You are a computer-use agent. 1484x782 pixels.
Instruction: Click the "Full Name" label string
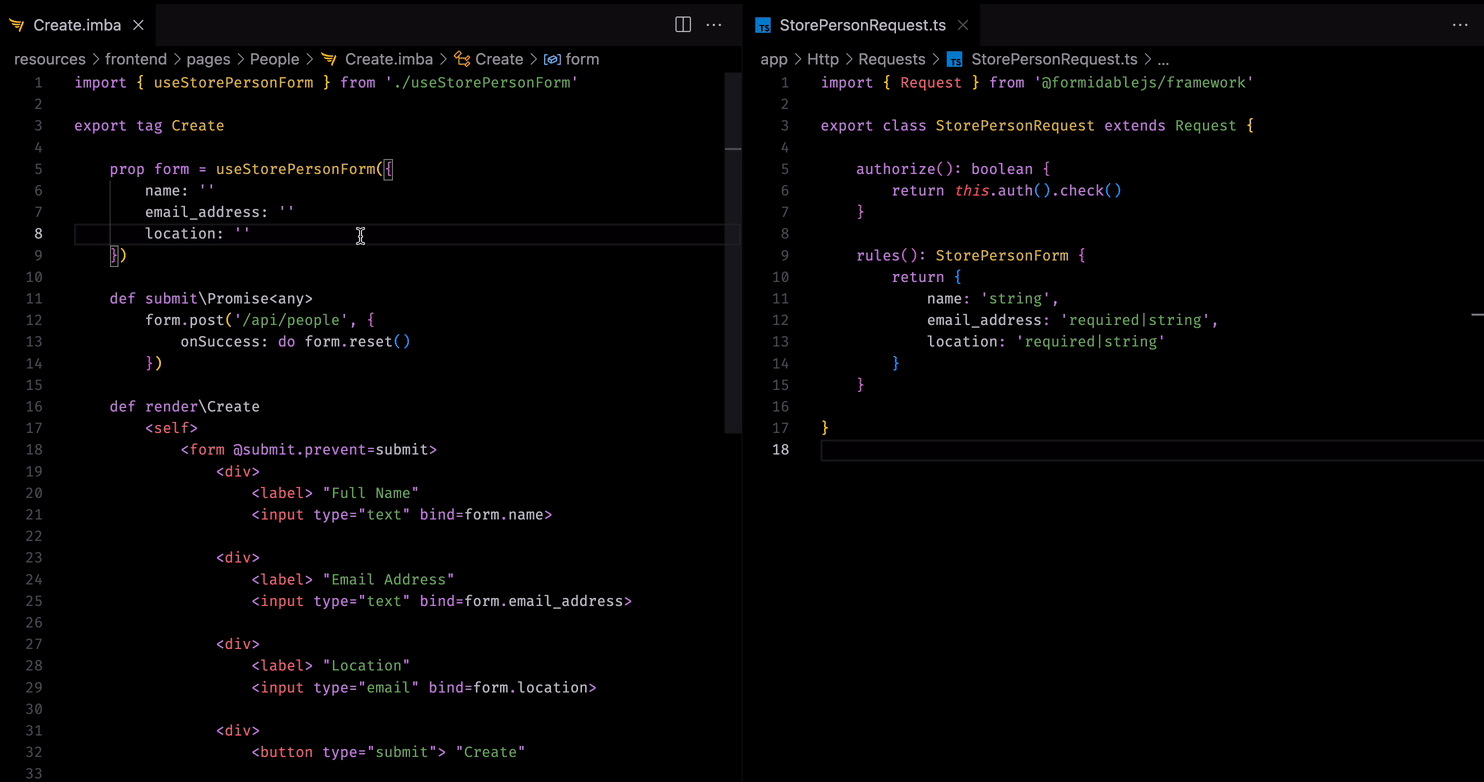pyautogui.click(x=371, y=493)
